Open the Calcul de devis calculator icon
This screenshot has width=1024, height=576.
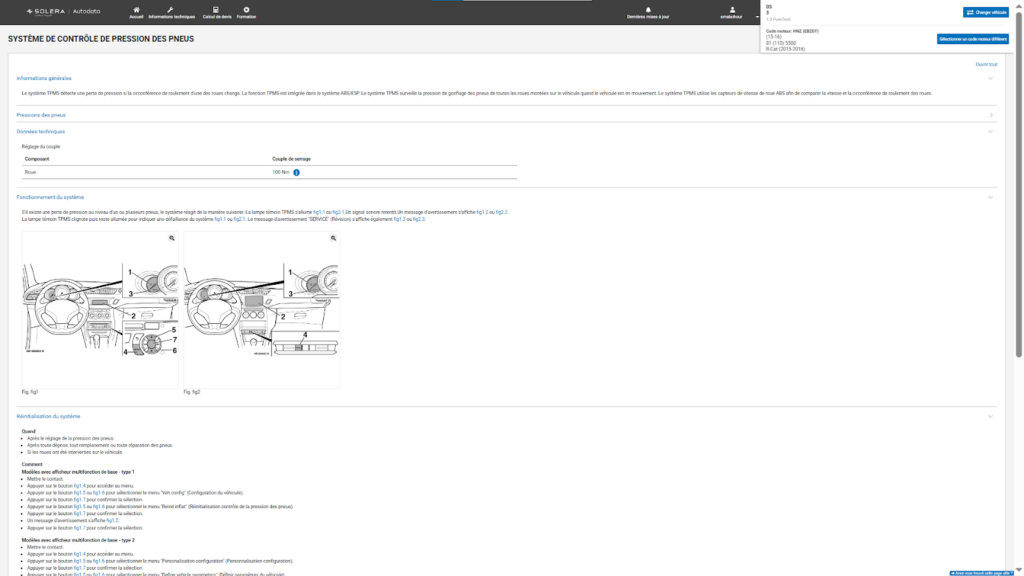tap(216, 10)
